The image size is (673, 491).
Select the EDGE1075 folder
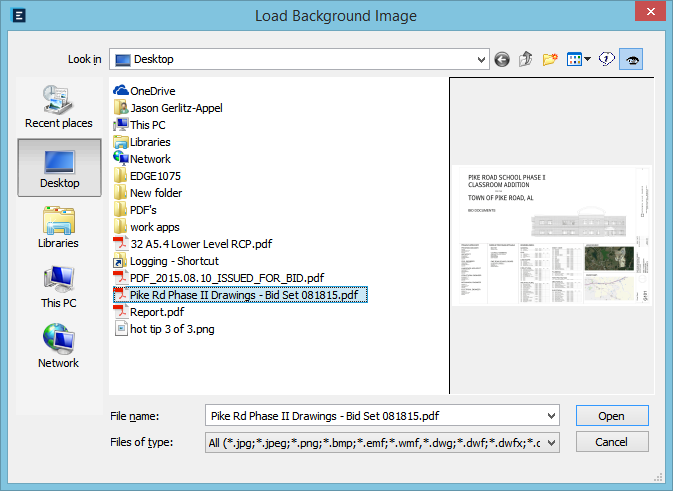click(x=155, y=176)
